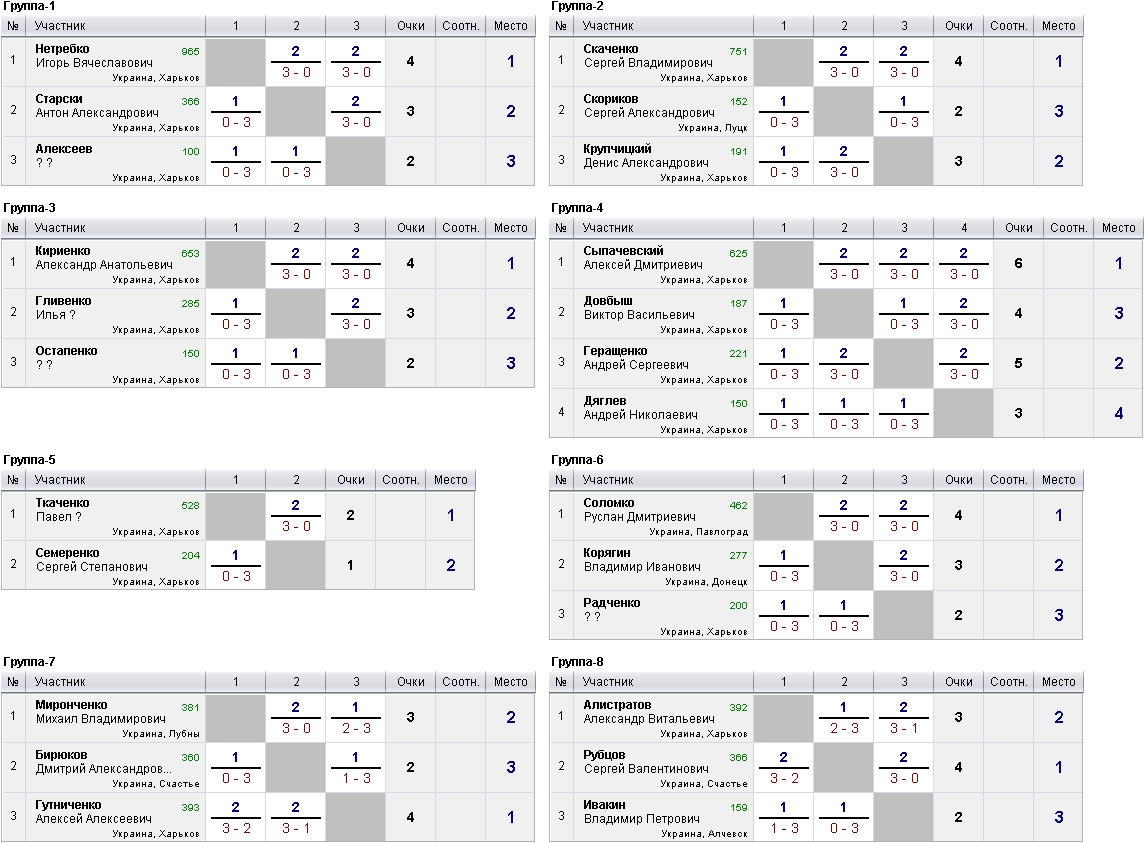This screenshot has height=843, width=1145.
Task: Select the Участник header in Group 7
Action: [60, 682]
